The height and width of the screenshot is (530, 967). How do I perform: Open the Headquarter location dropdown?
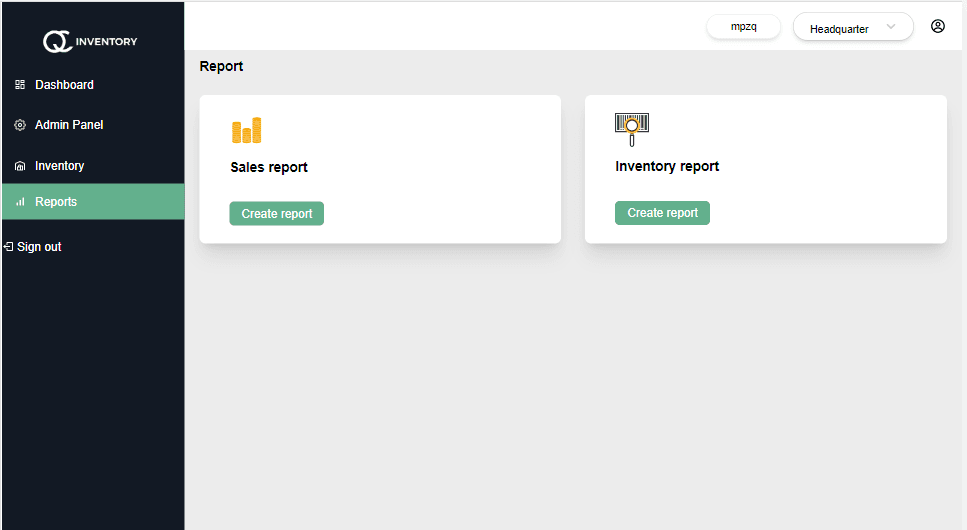[853, 27]
